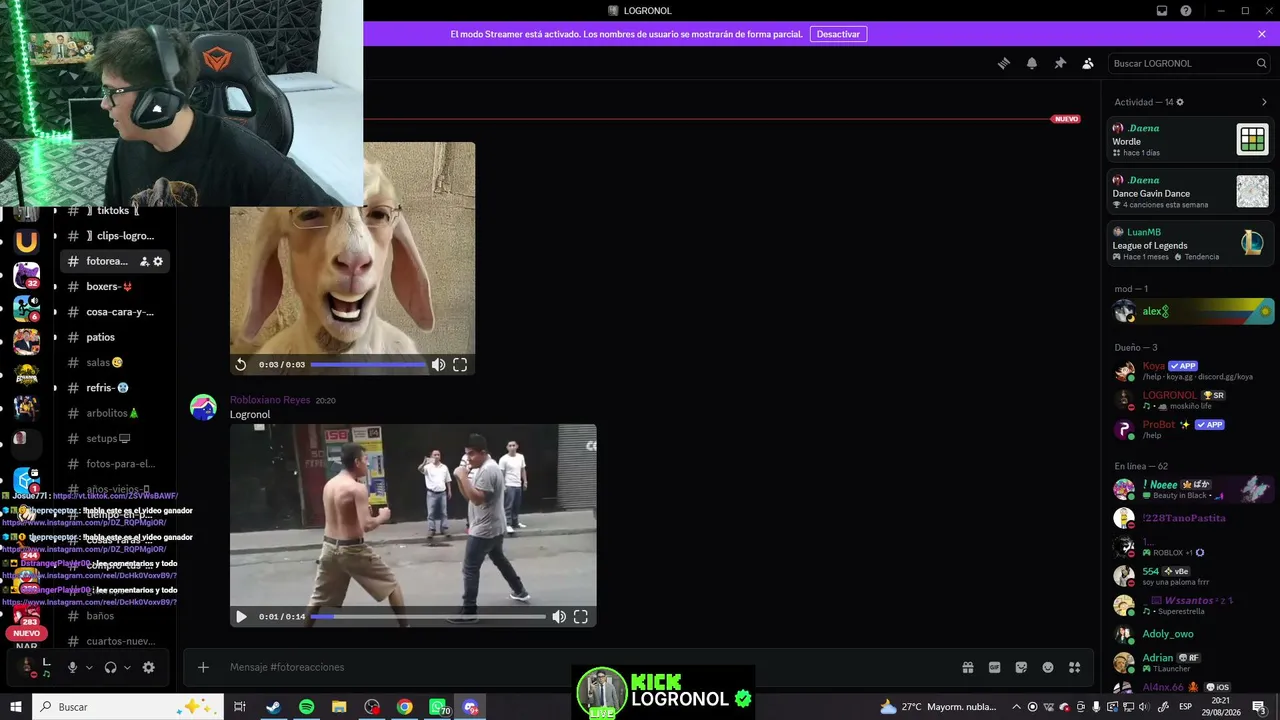This screenshot has width=1280, height=720.
Task: Open headphone output options dropdown
Action: click(x=127, y=667)
